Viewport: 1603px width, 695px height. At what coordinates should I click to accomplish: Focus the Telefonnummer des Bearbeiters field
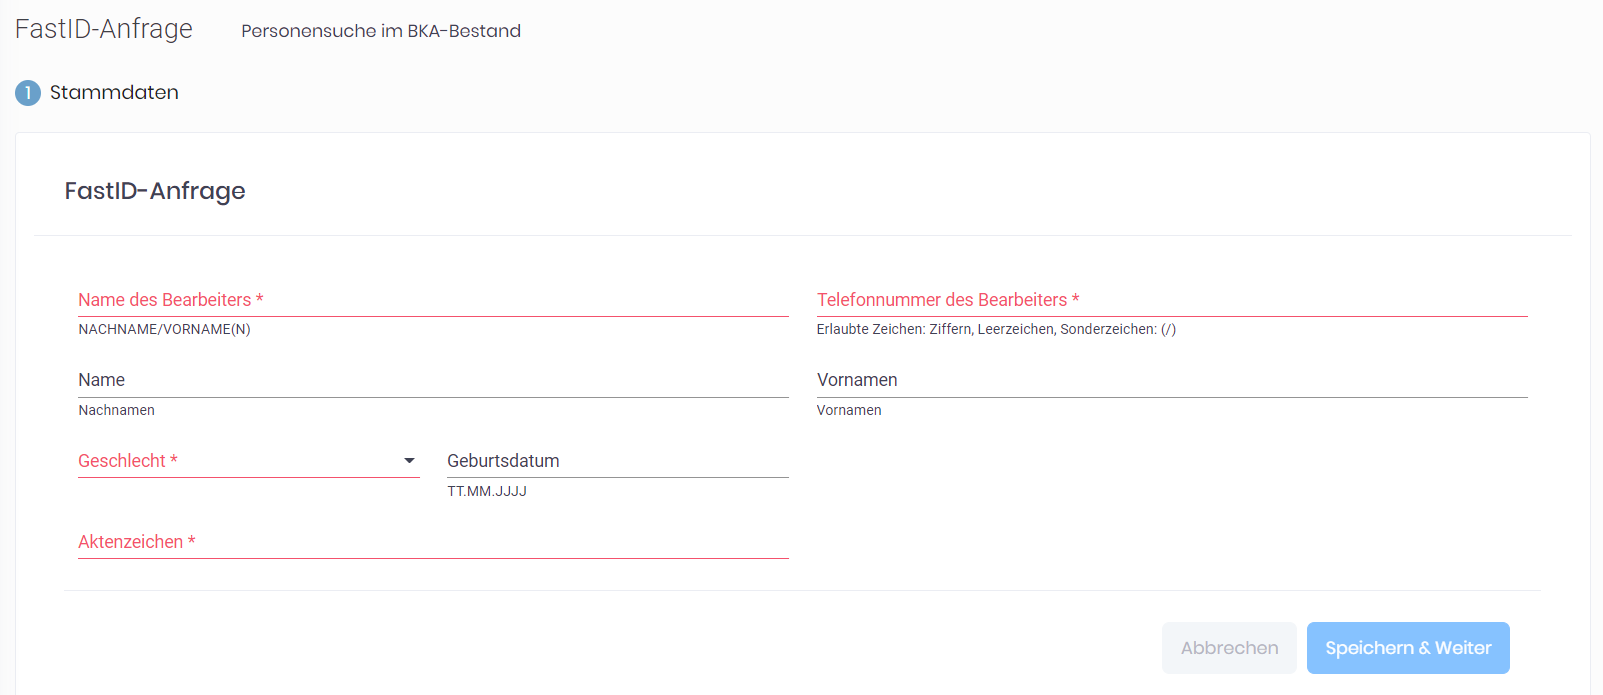(x=1172, y=300)
